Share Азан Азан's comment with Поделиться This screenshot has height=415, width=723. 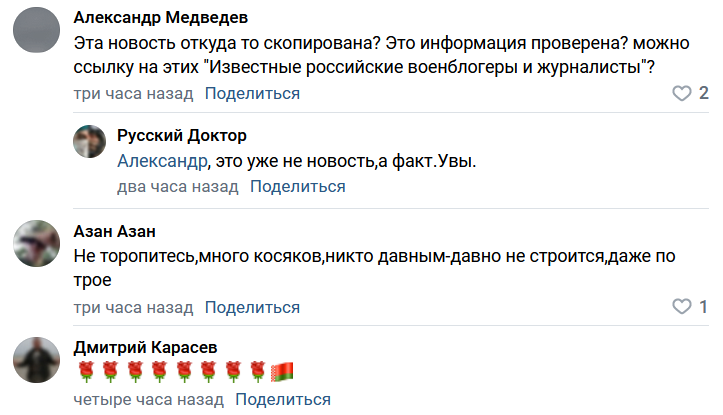pos(252,306)
